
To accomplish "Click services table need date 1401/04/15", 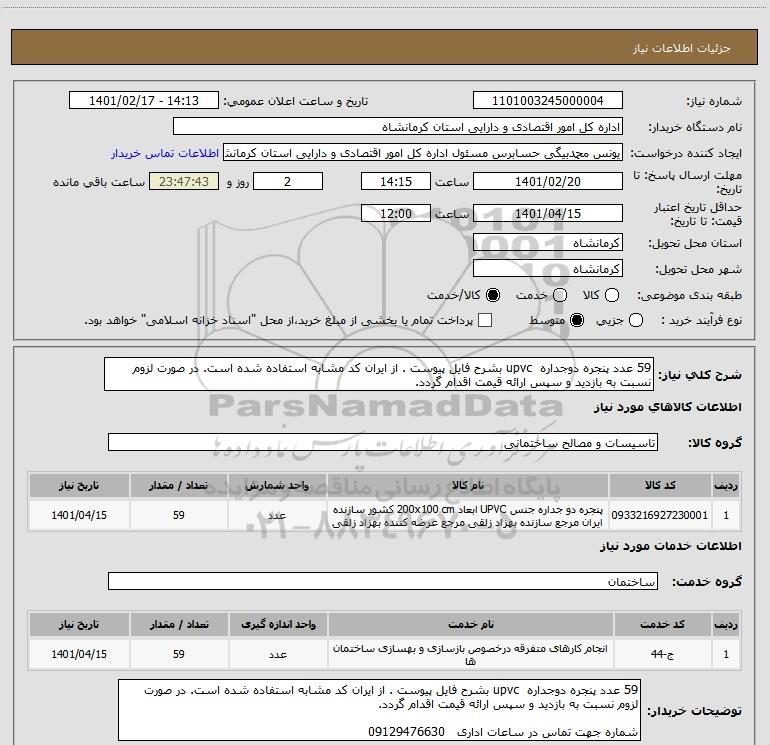I will click(79, 654).
